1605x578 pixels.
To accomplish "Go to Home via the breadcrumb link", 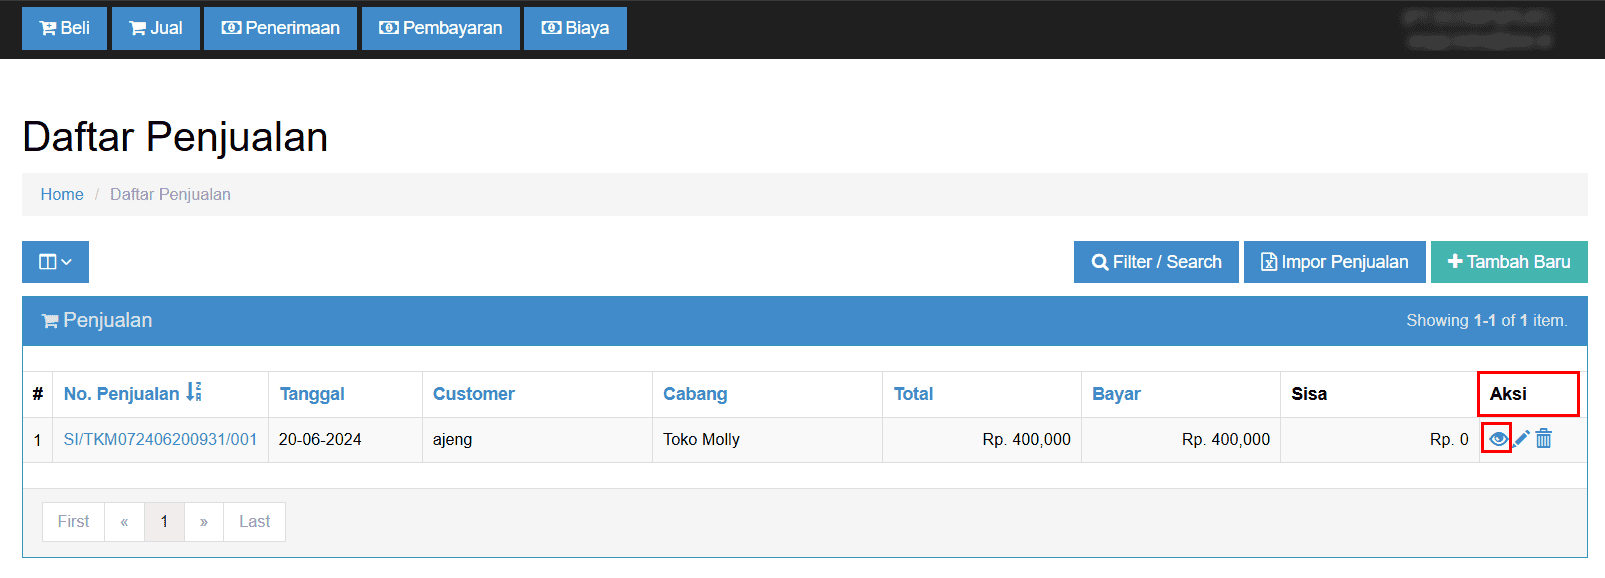I will (x=62, y=195).
